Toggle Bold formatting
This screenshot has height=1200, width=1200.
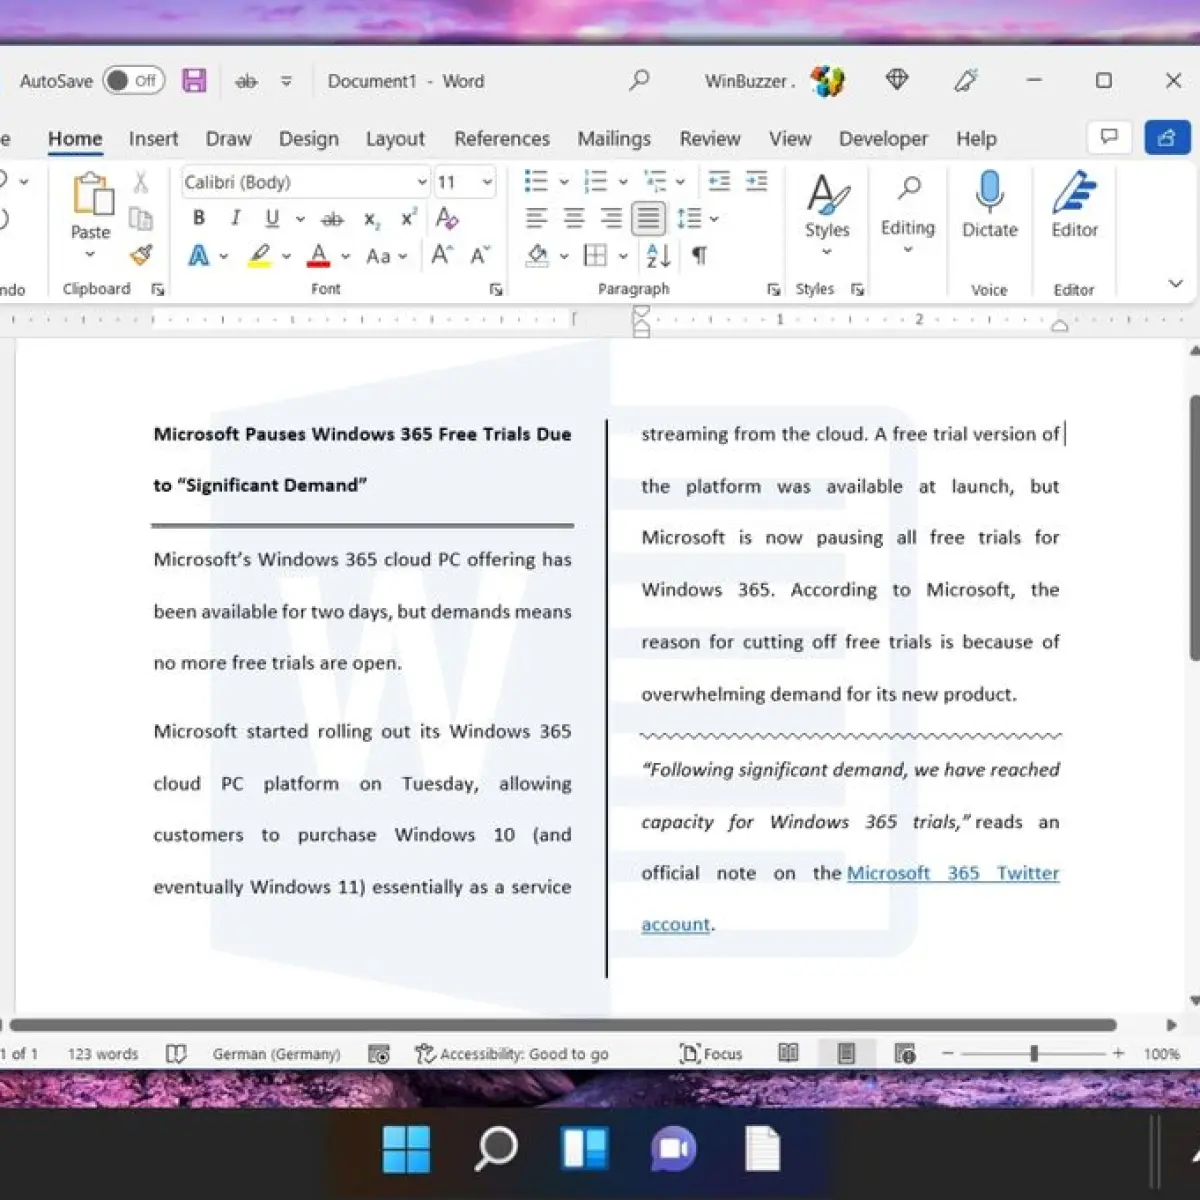pos(199,218)
